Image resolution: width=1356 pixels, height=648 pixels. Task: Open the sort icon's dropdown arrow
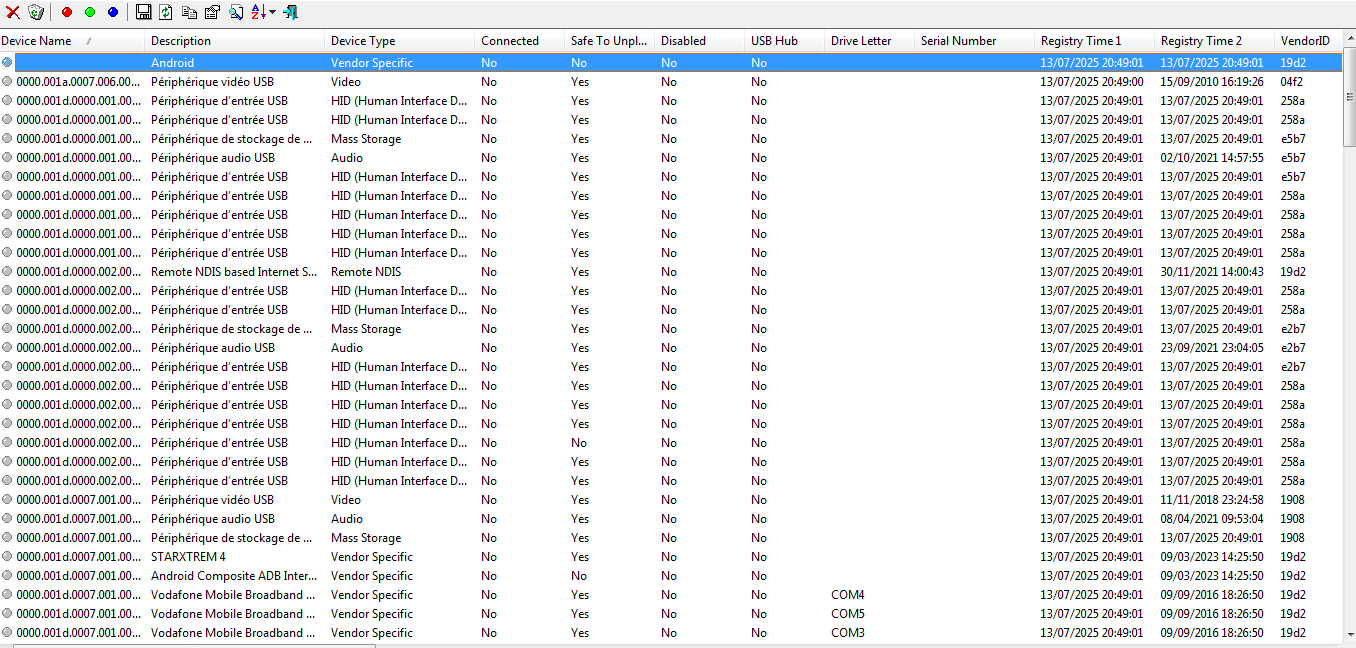tap(272, 12)
